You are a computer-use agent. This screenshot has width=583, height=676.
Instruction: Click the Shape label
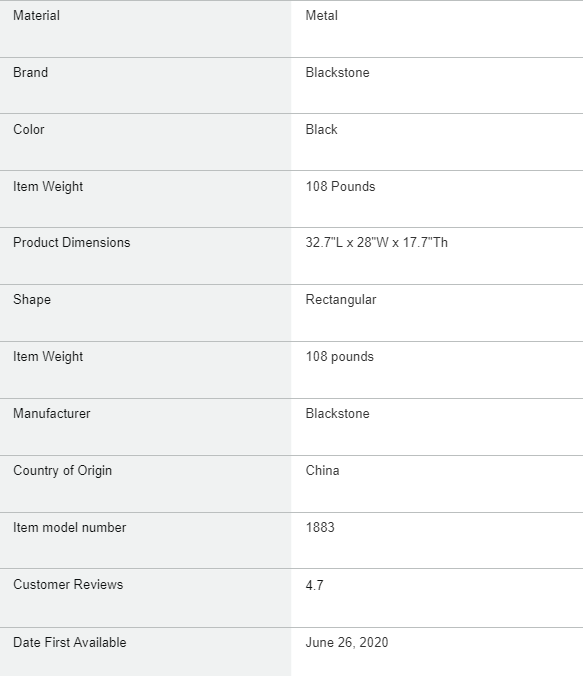tap(32, 300)
